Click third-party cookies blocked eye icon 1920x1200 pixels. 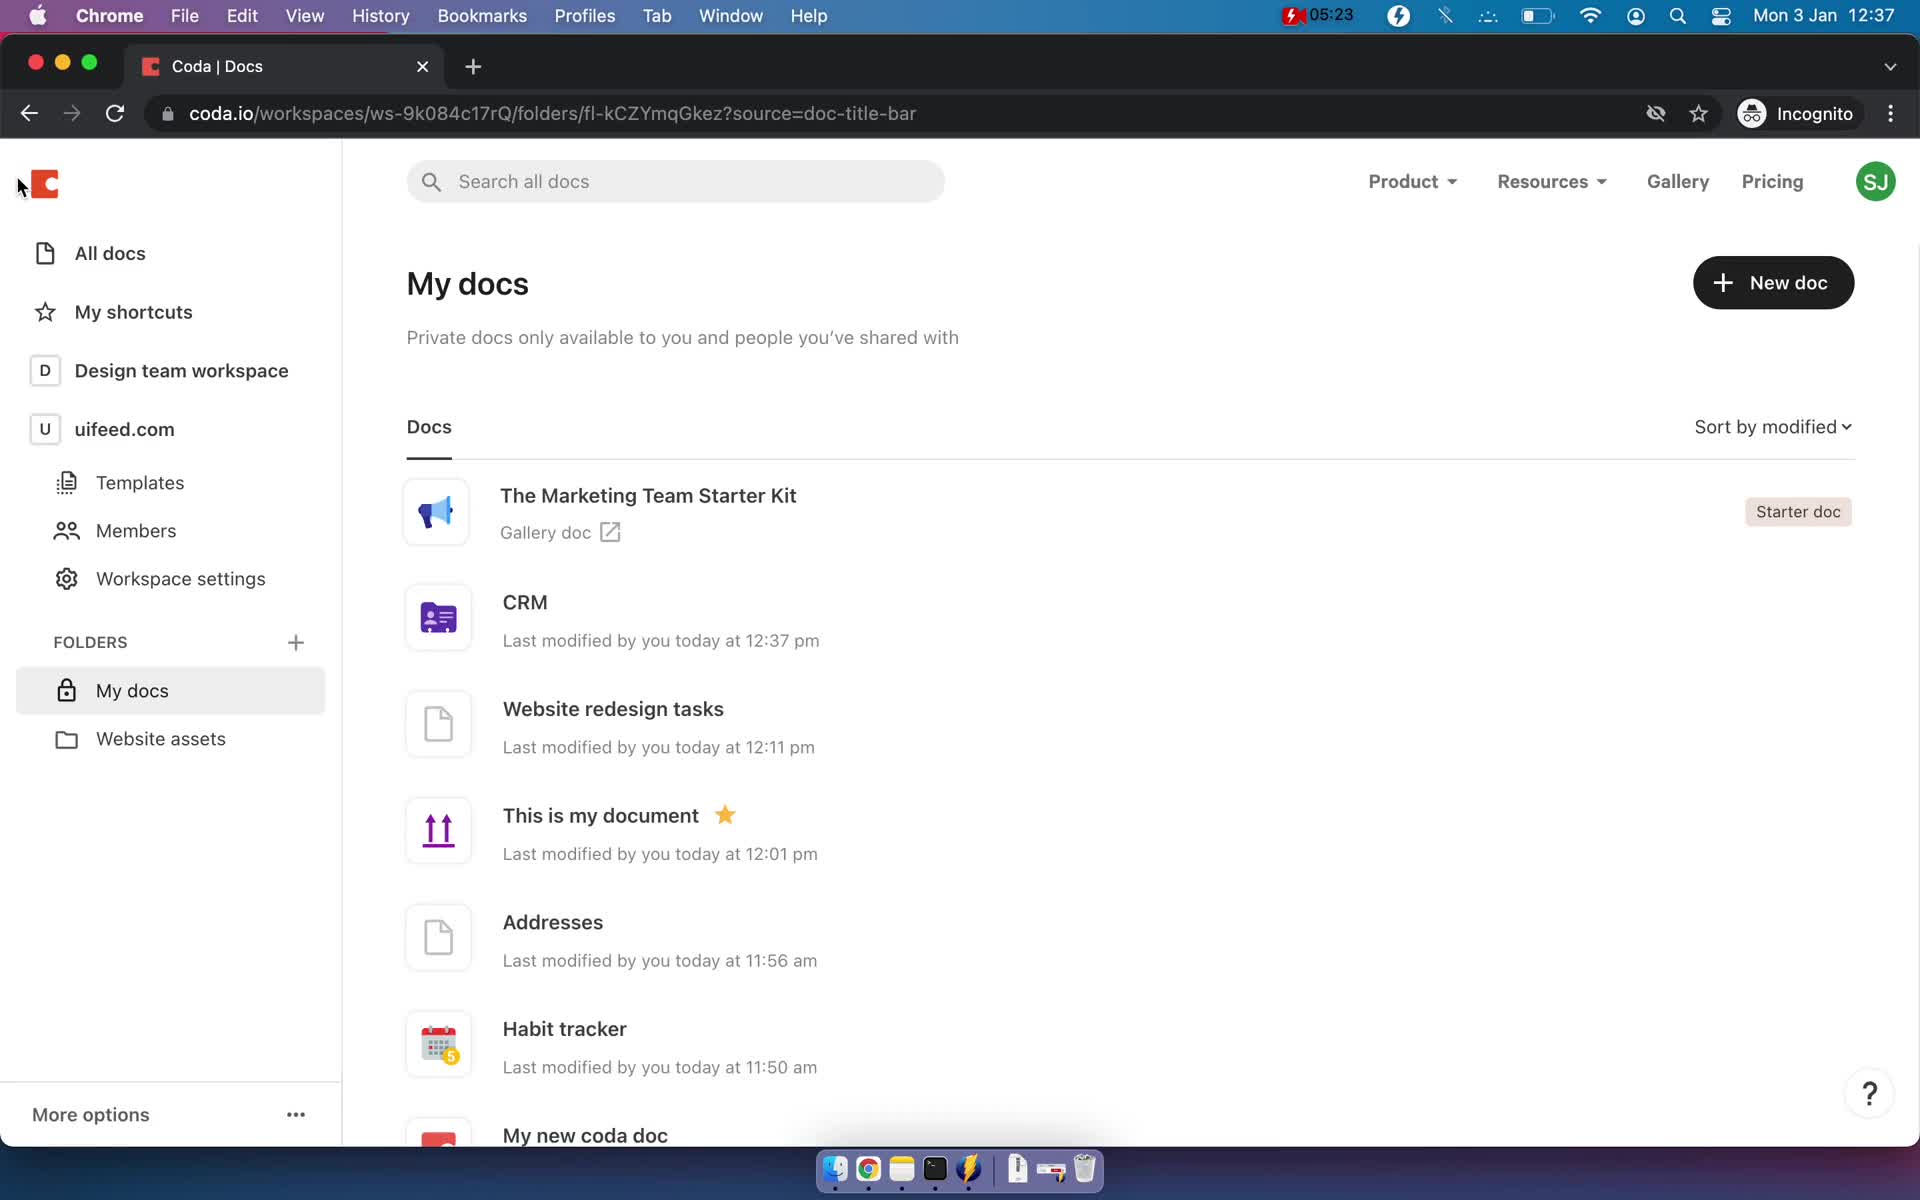pos(1656,113)
